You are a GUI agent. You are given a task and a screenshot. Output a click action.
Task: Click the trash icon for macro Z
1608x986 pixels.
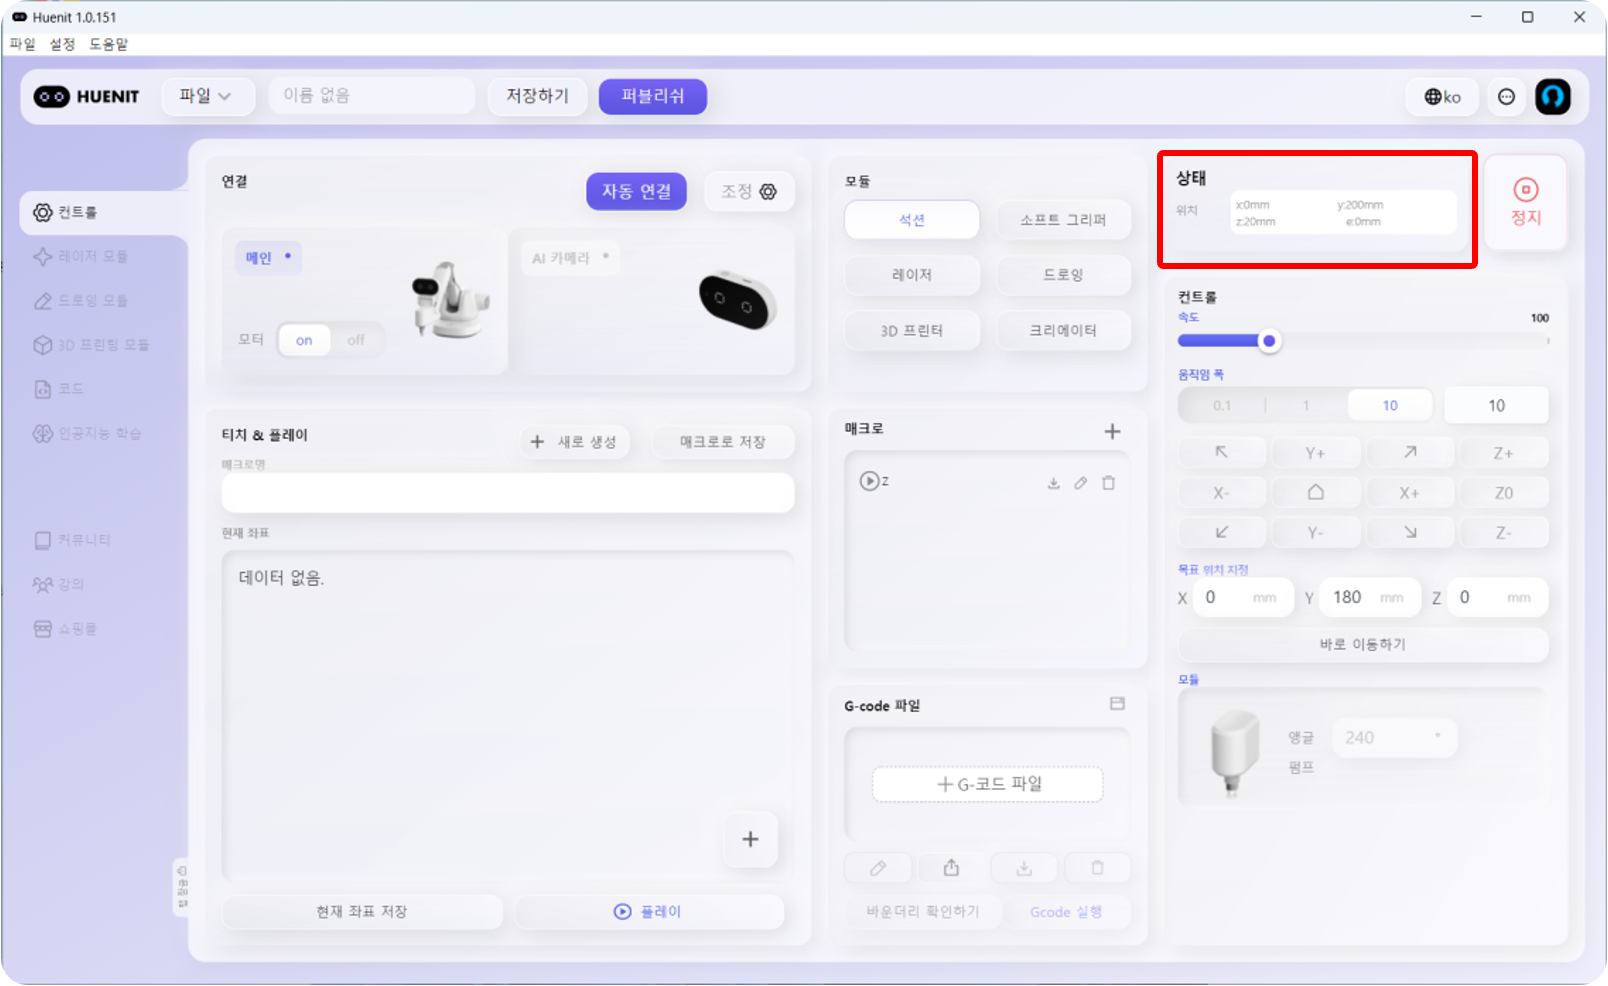click(x=1108, y=483)
